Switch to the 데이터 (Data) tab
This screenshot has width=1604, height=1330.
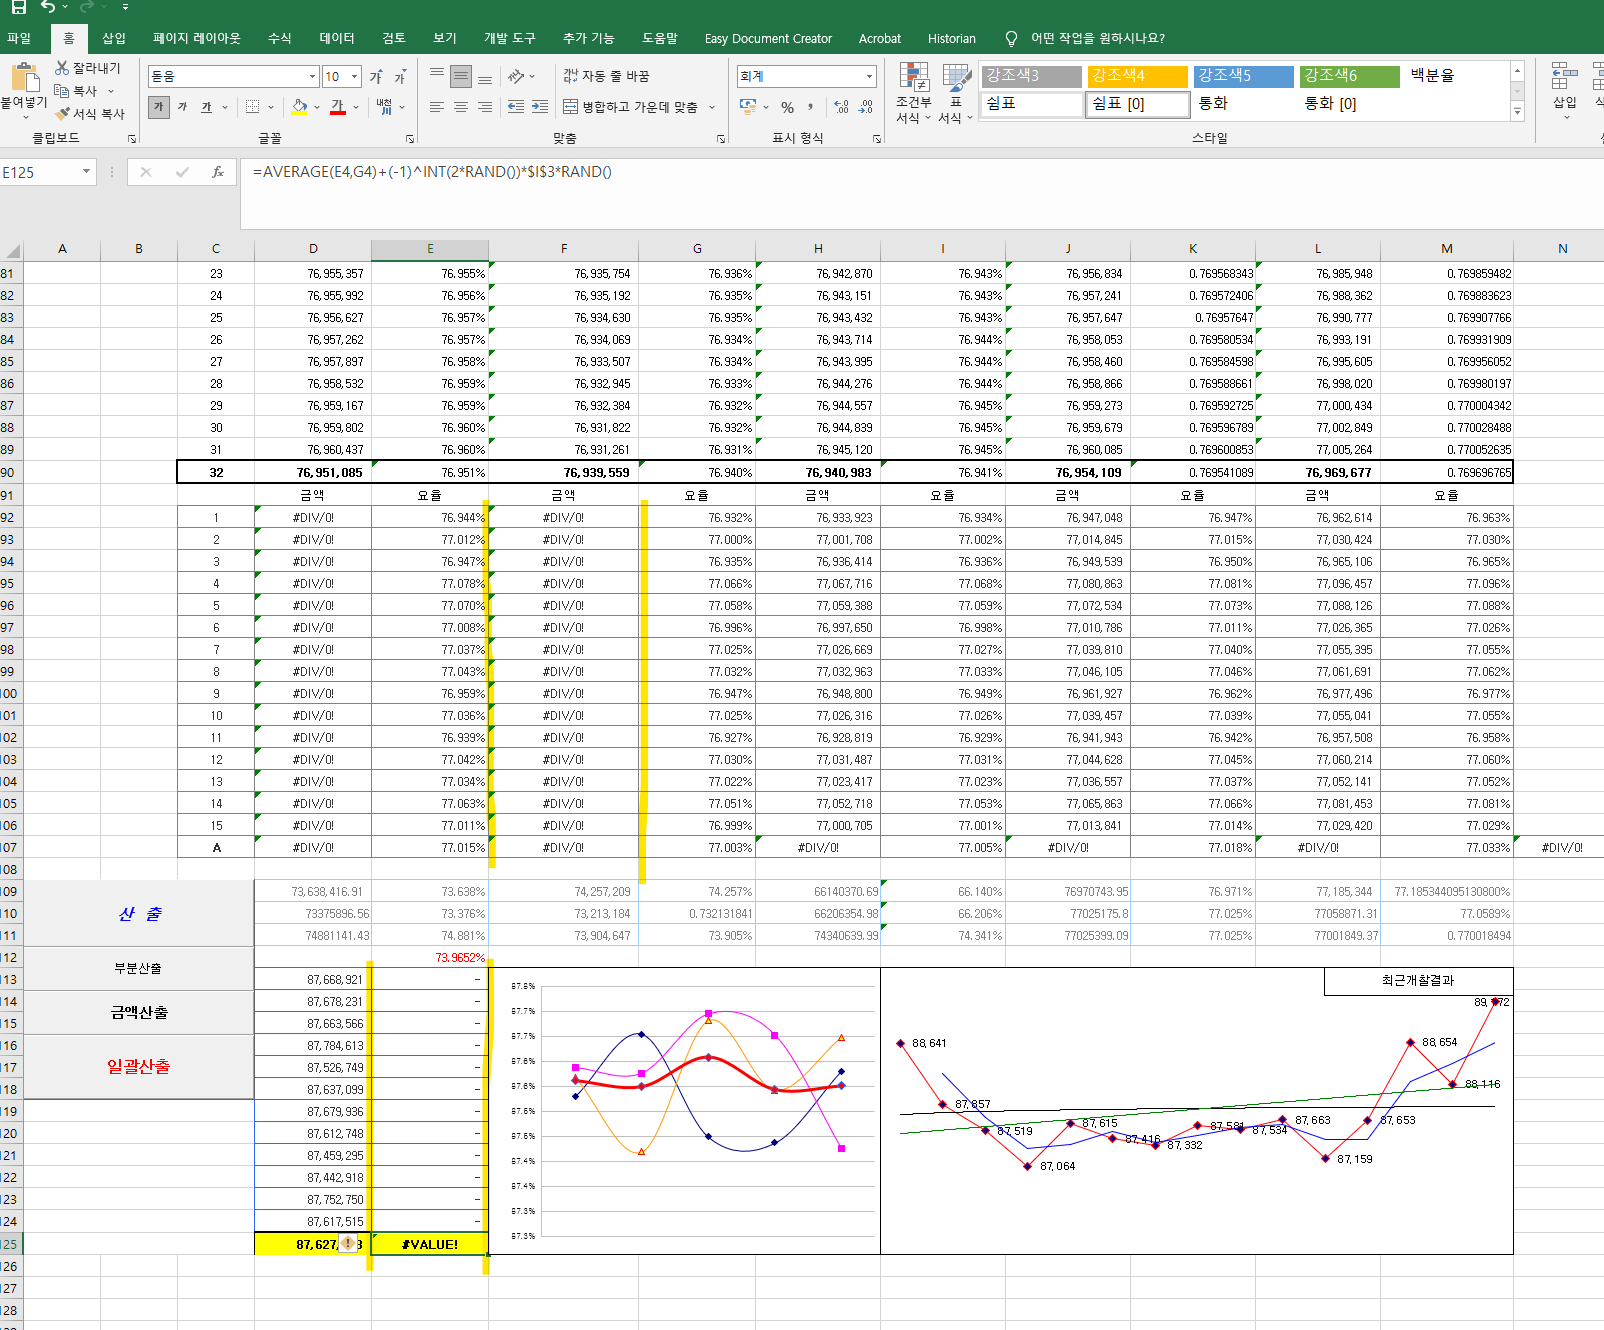[337, 38]
